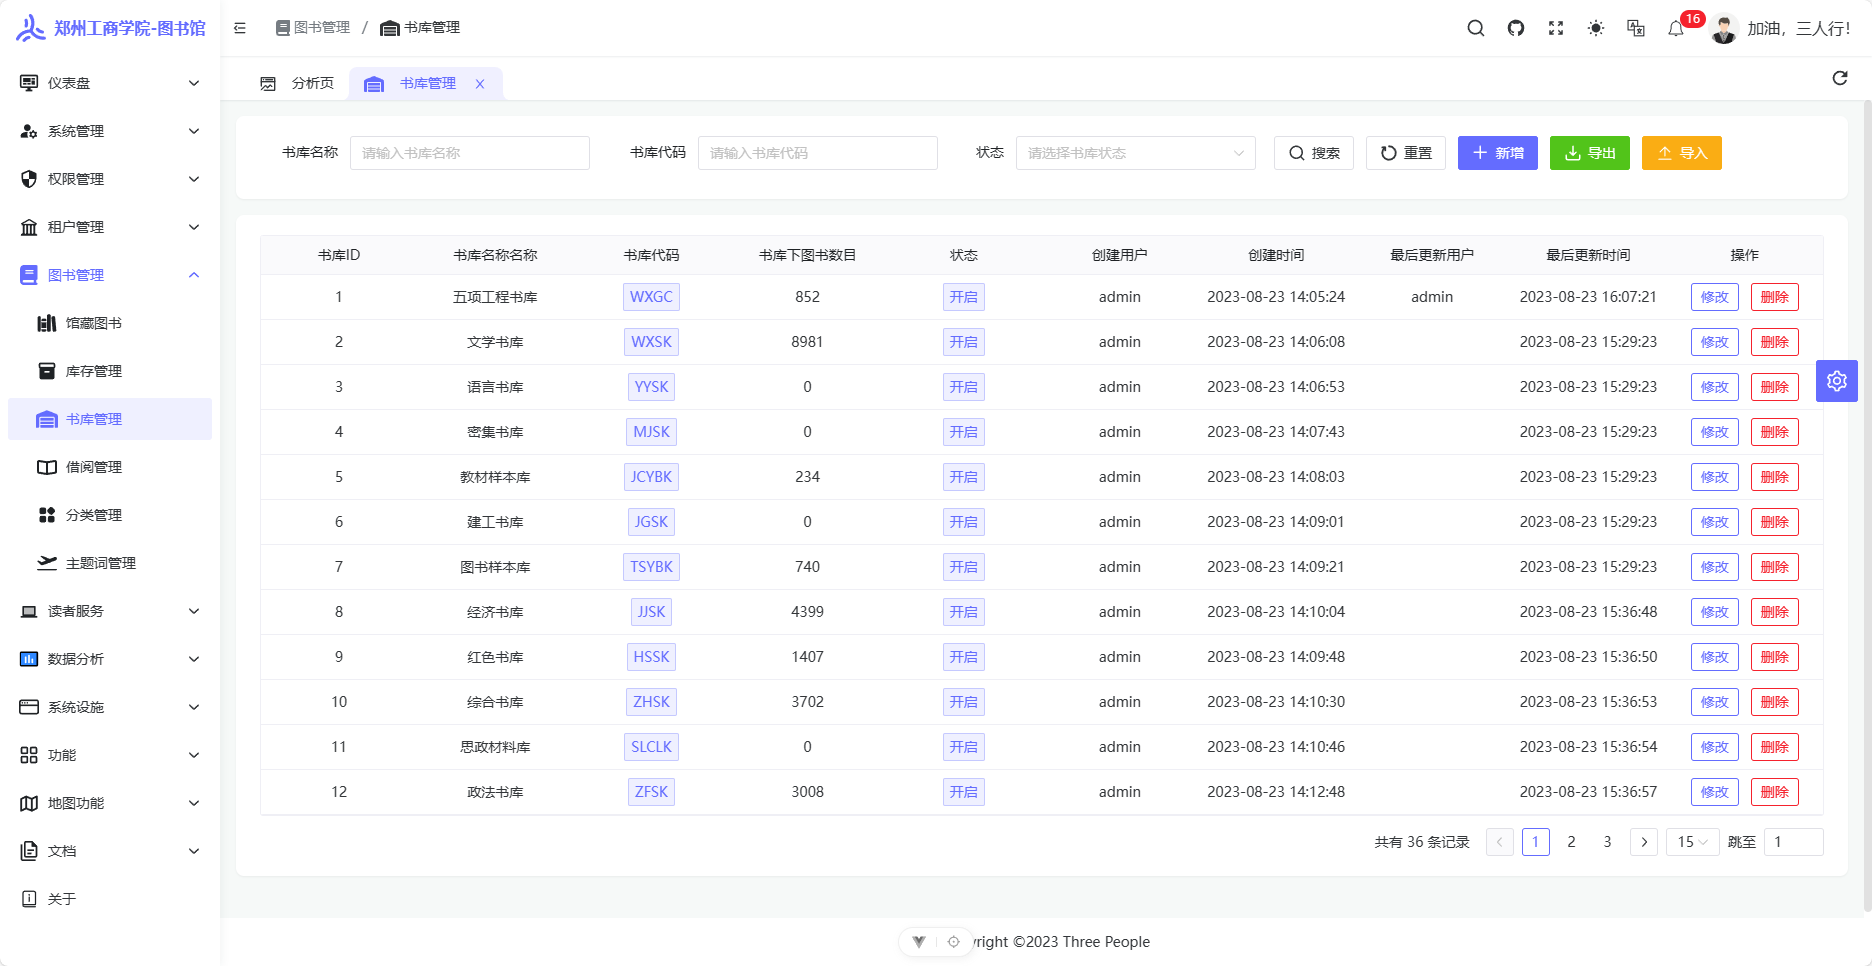The image size is (1872, 966).
Task: Click the 重置 button
Action: (x=1406, y=153)
